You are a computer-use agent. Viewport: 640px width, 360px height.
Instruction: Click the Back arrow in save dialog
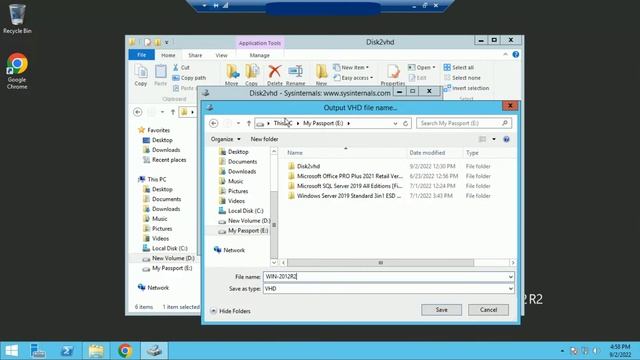(213, 123)
